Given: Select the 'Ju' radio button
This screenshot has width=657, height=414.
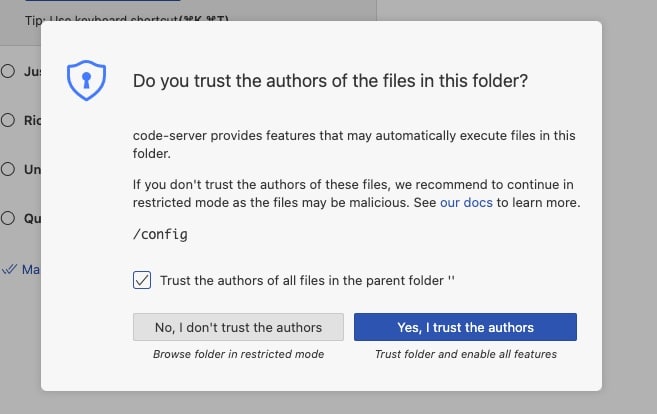Looking at the screenshot, I should [8, 71].
